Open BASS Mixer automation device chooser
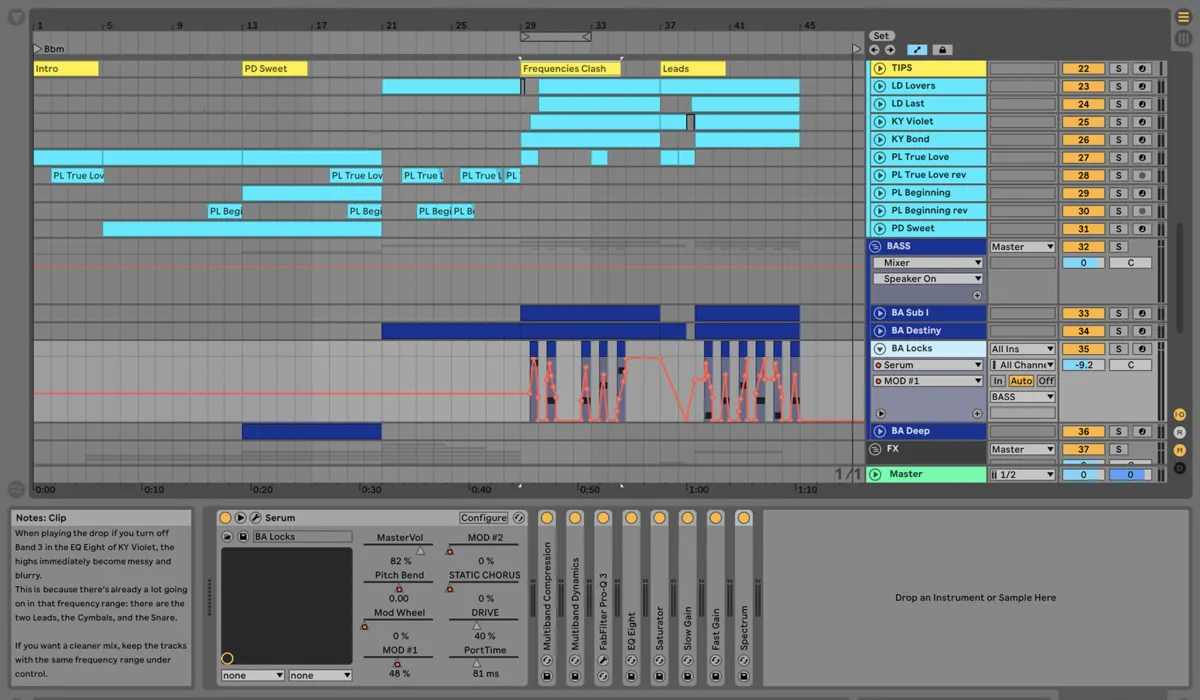This screenshot has width=1200, height=700. [927, 263]
